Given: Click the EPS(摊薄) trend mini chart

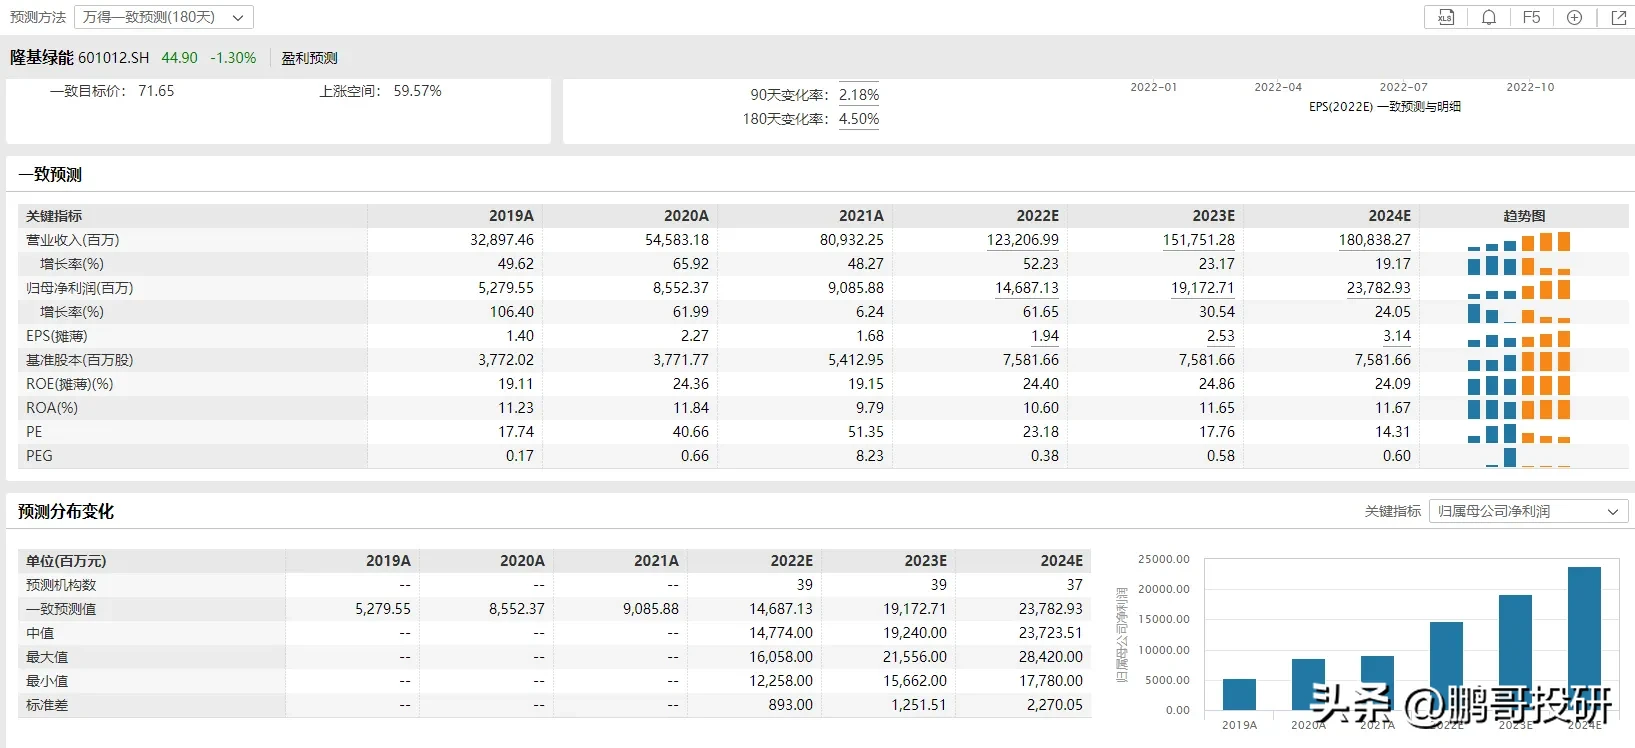Looking at the screenshot, I should click(1519, 337).
